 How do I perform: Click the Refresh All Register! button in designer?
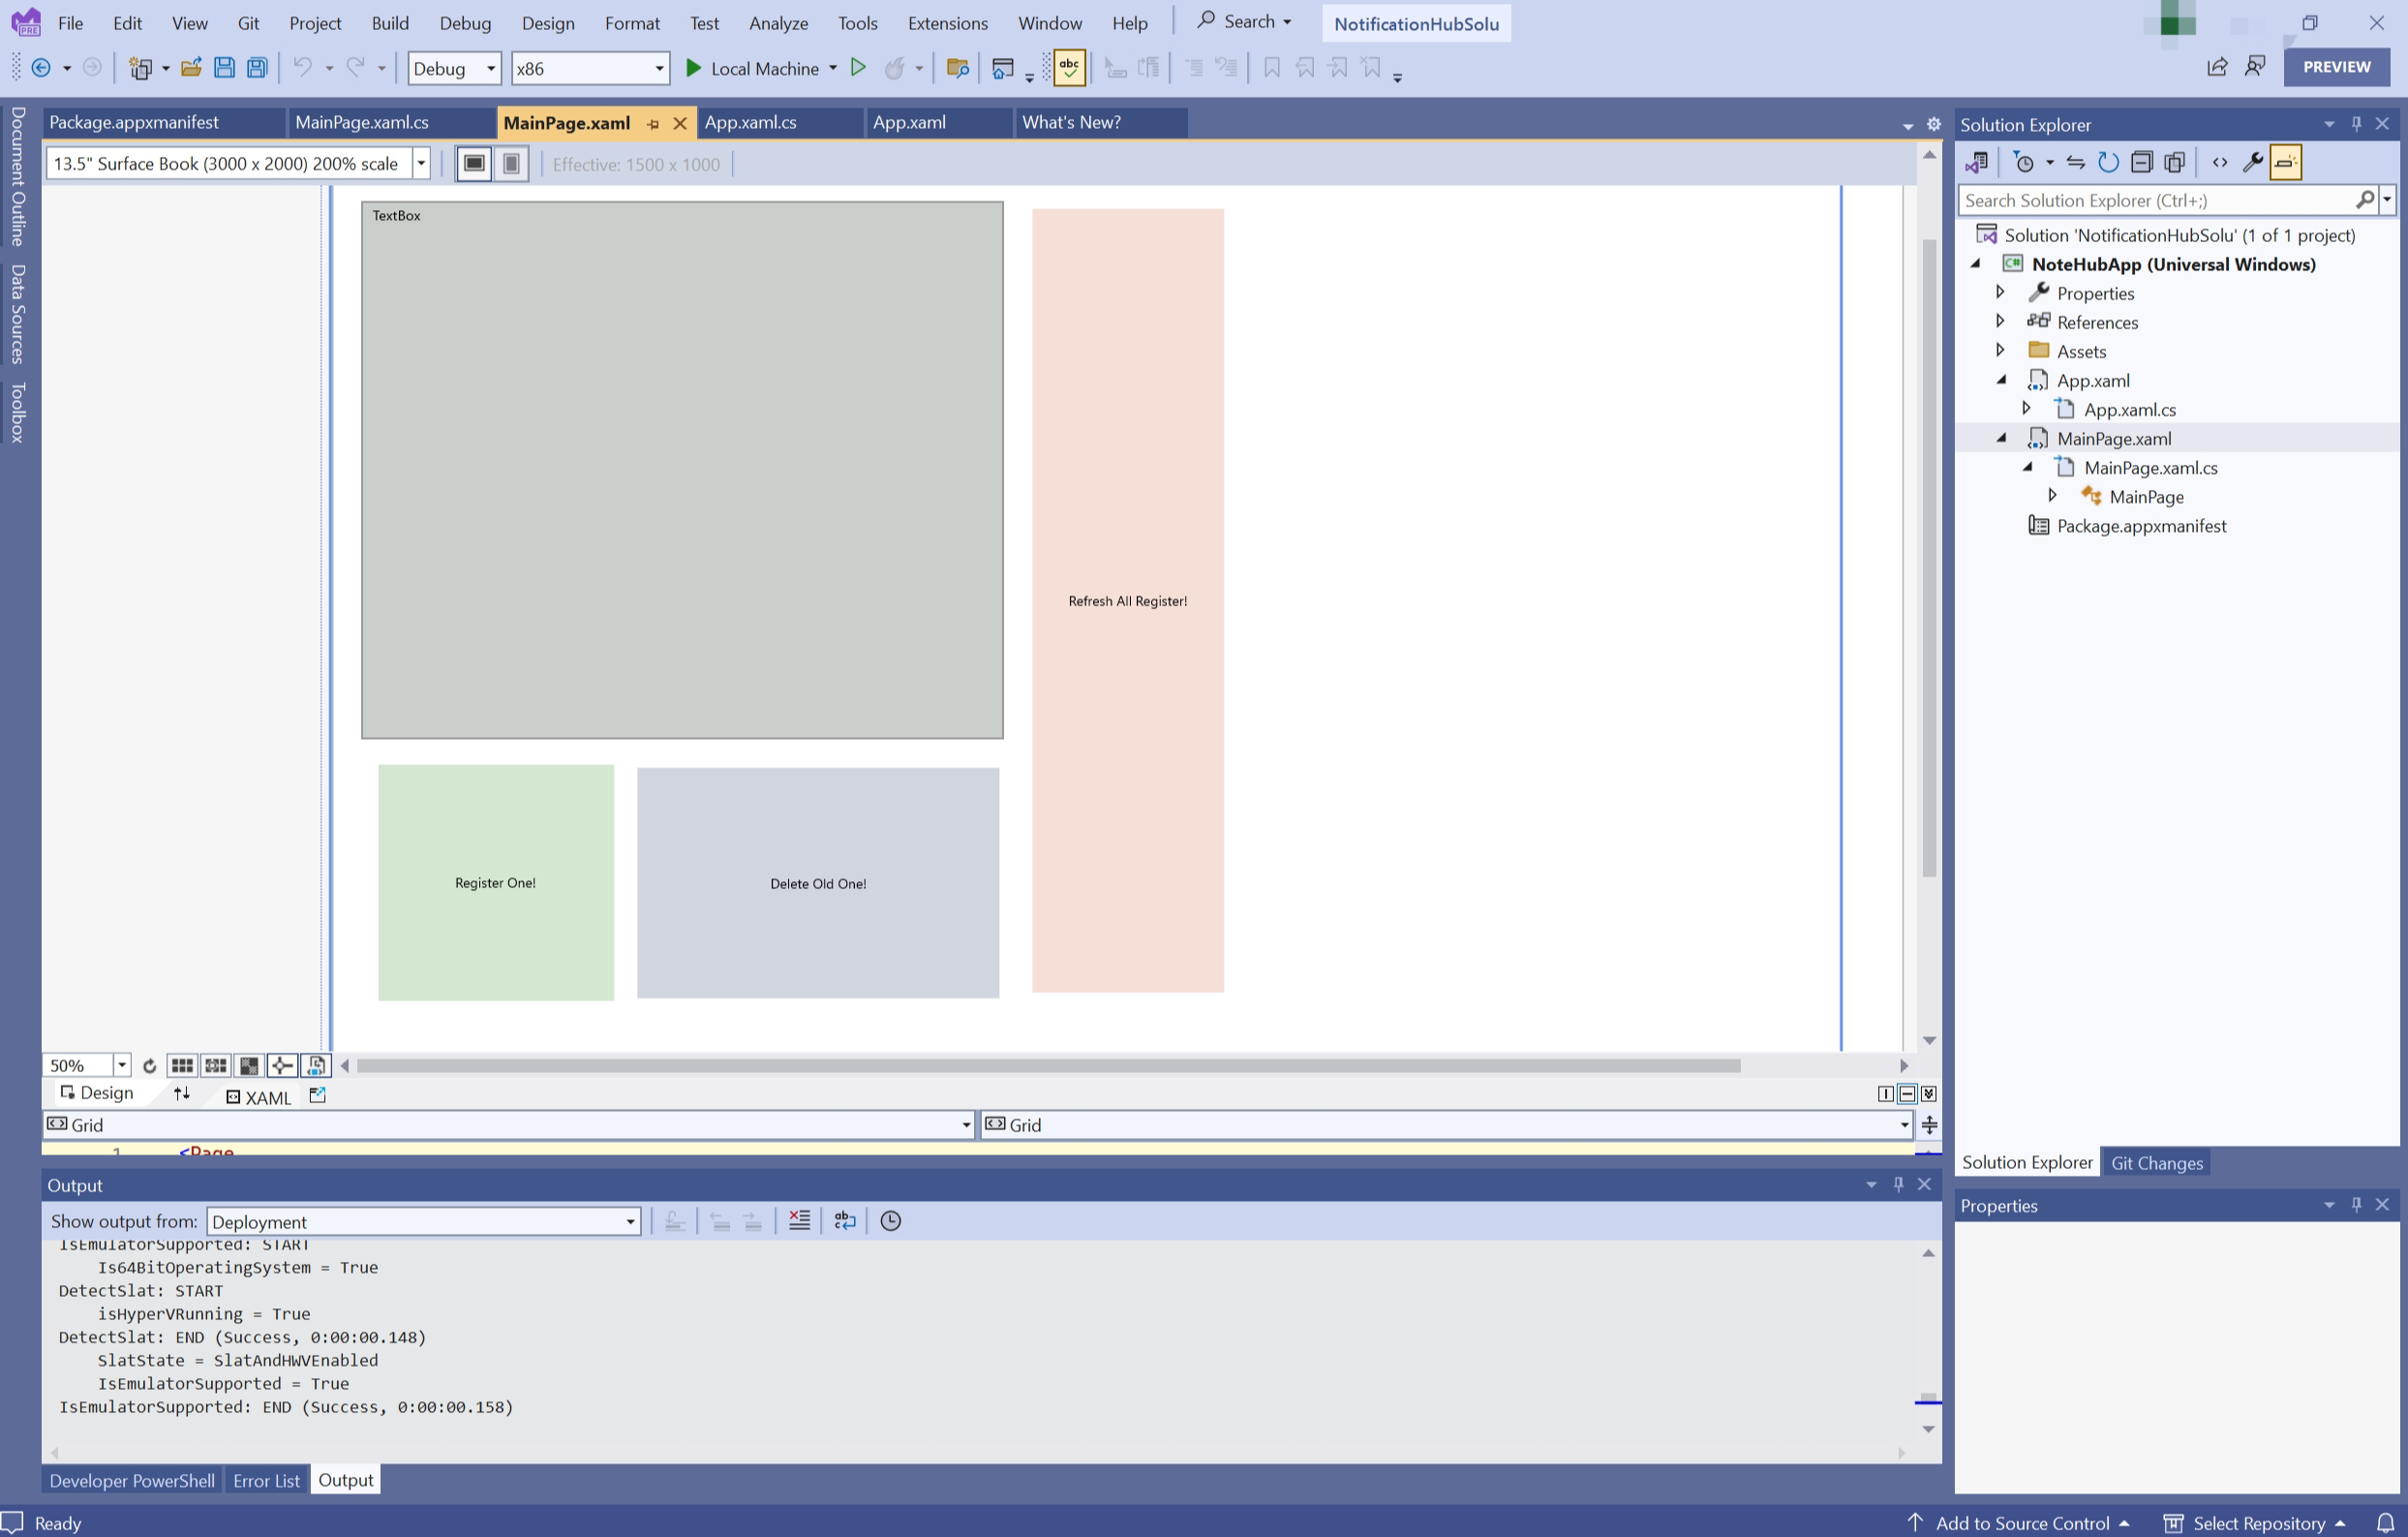1127,600
